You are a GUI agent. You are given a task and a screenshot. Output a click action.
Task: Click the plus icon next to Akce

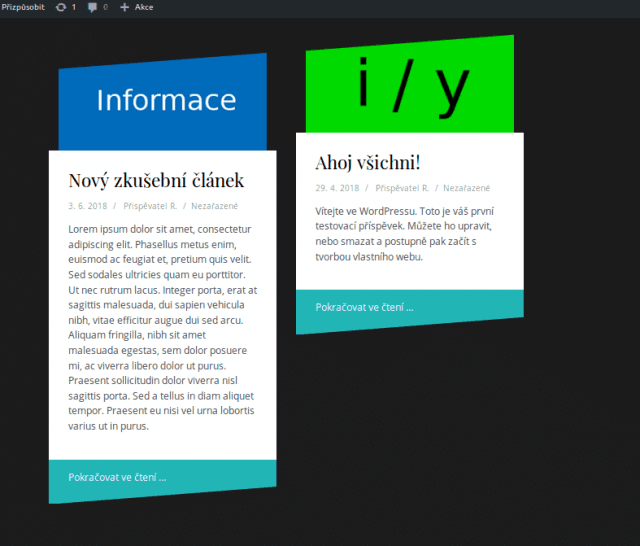point(124,7)
